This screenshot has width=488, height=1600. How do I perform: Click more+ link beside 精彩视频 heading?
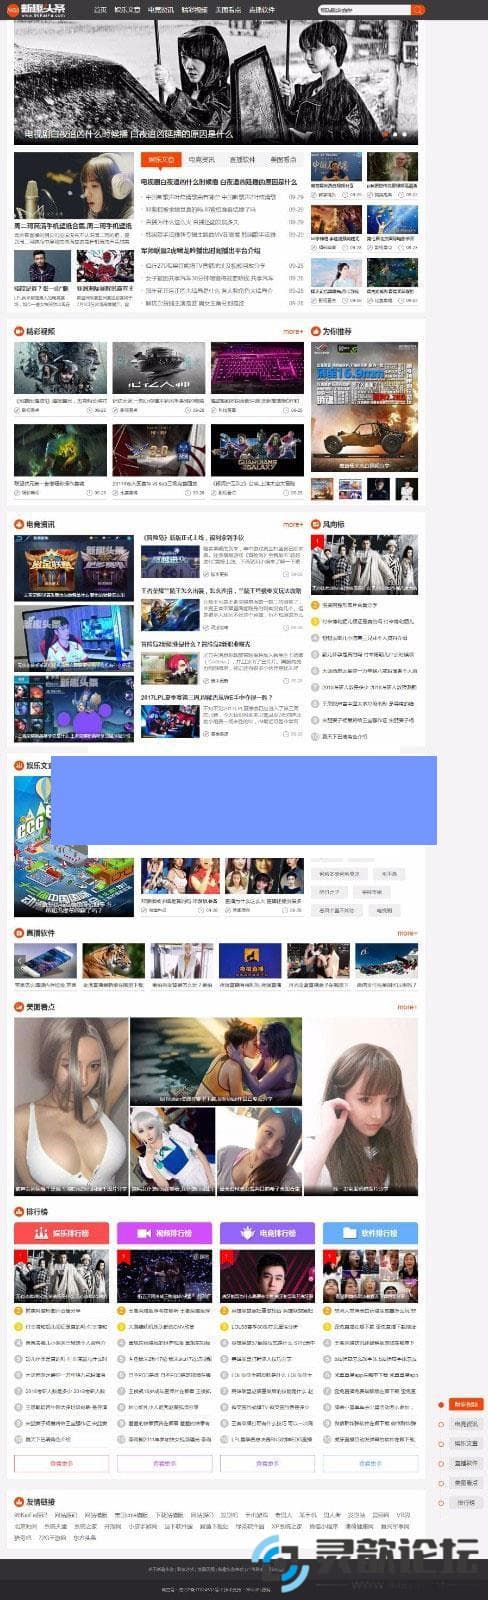click(x=292, y=331)
